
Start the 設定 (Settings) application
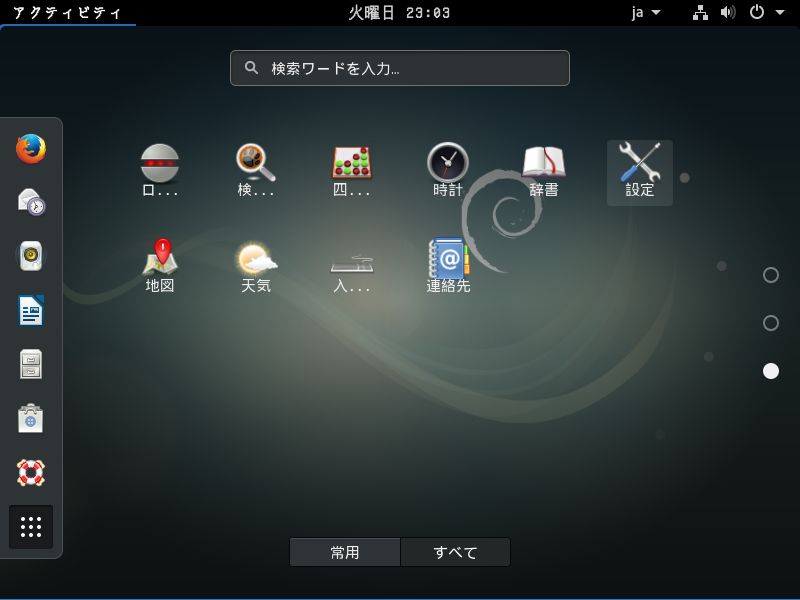pyautogui.click(x=639, y=162)
